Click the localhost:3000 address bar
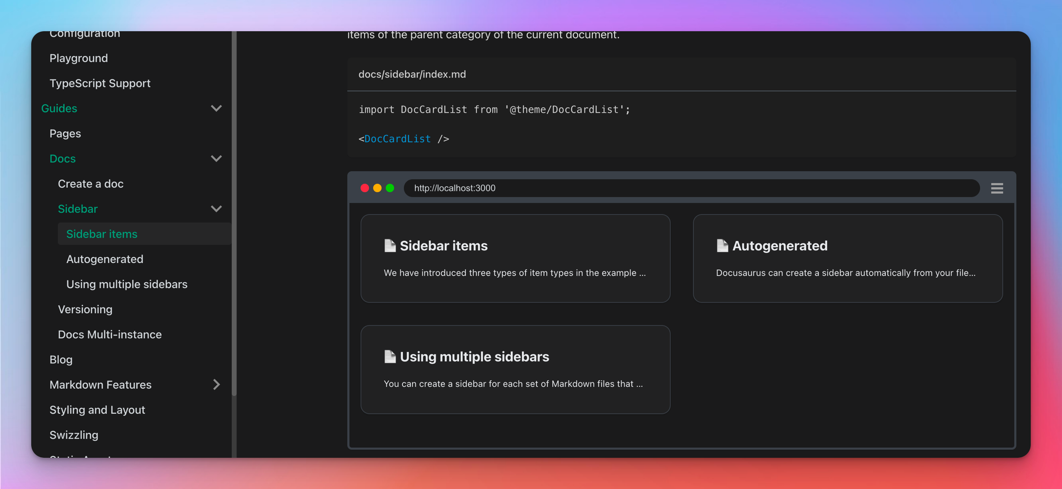1062x489 pixels. coord(690,188)
